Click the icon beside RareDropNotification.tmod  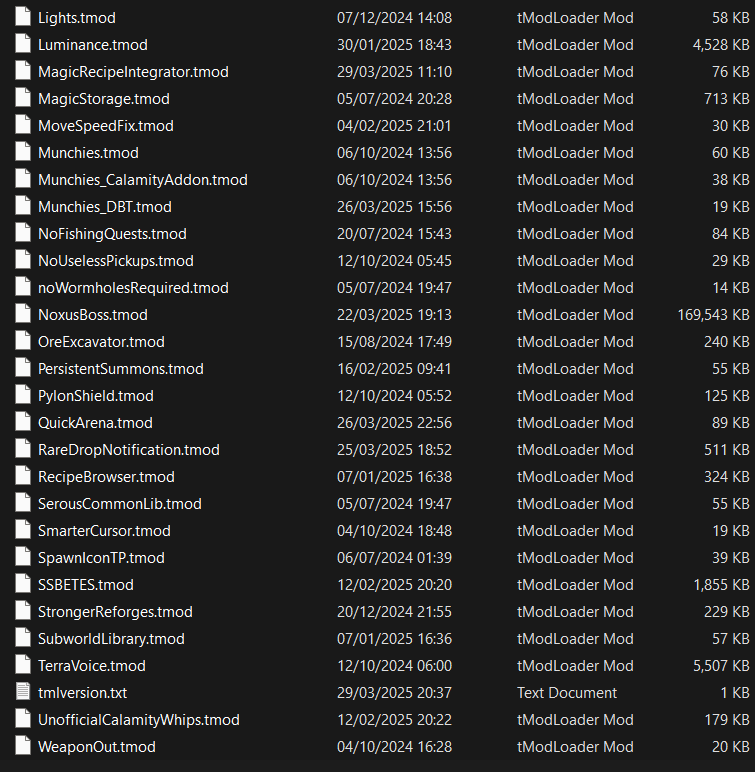[x=23, y=449]
